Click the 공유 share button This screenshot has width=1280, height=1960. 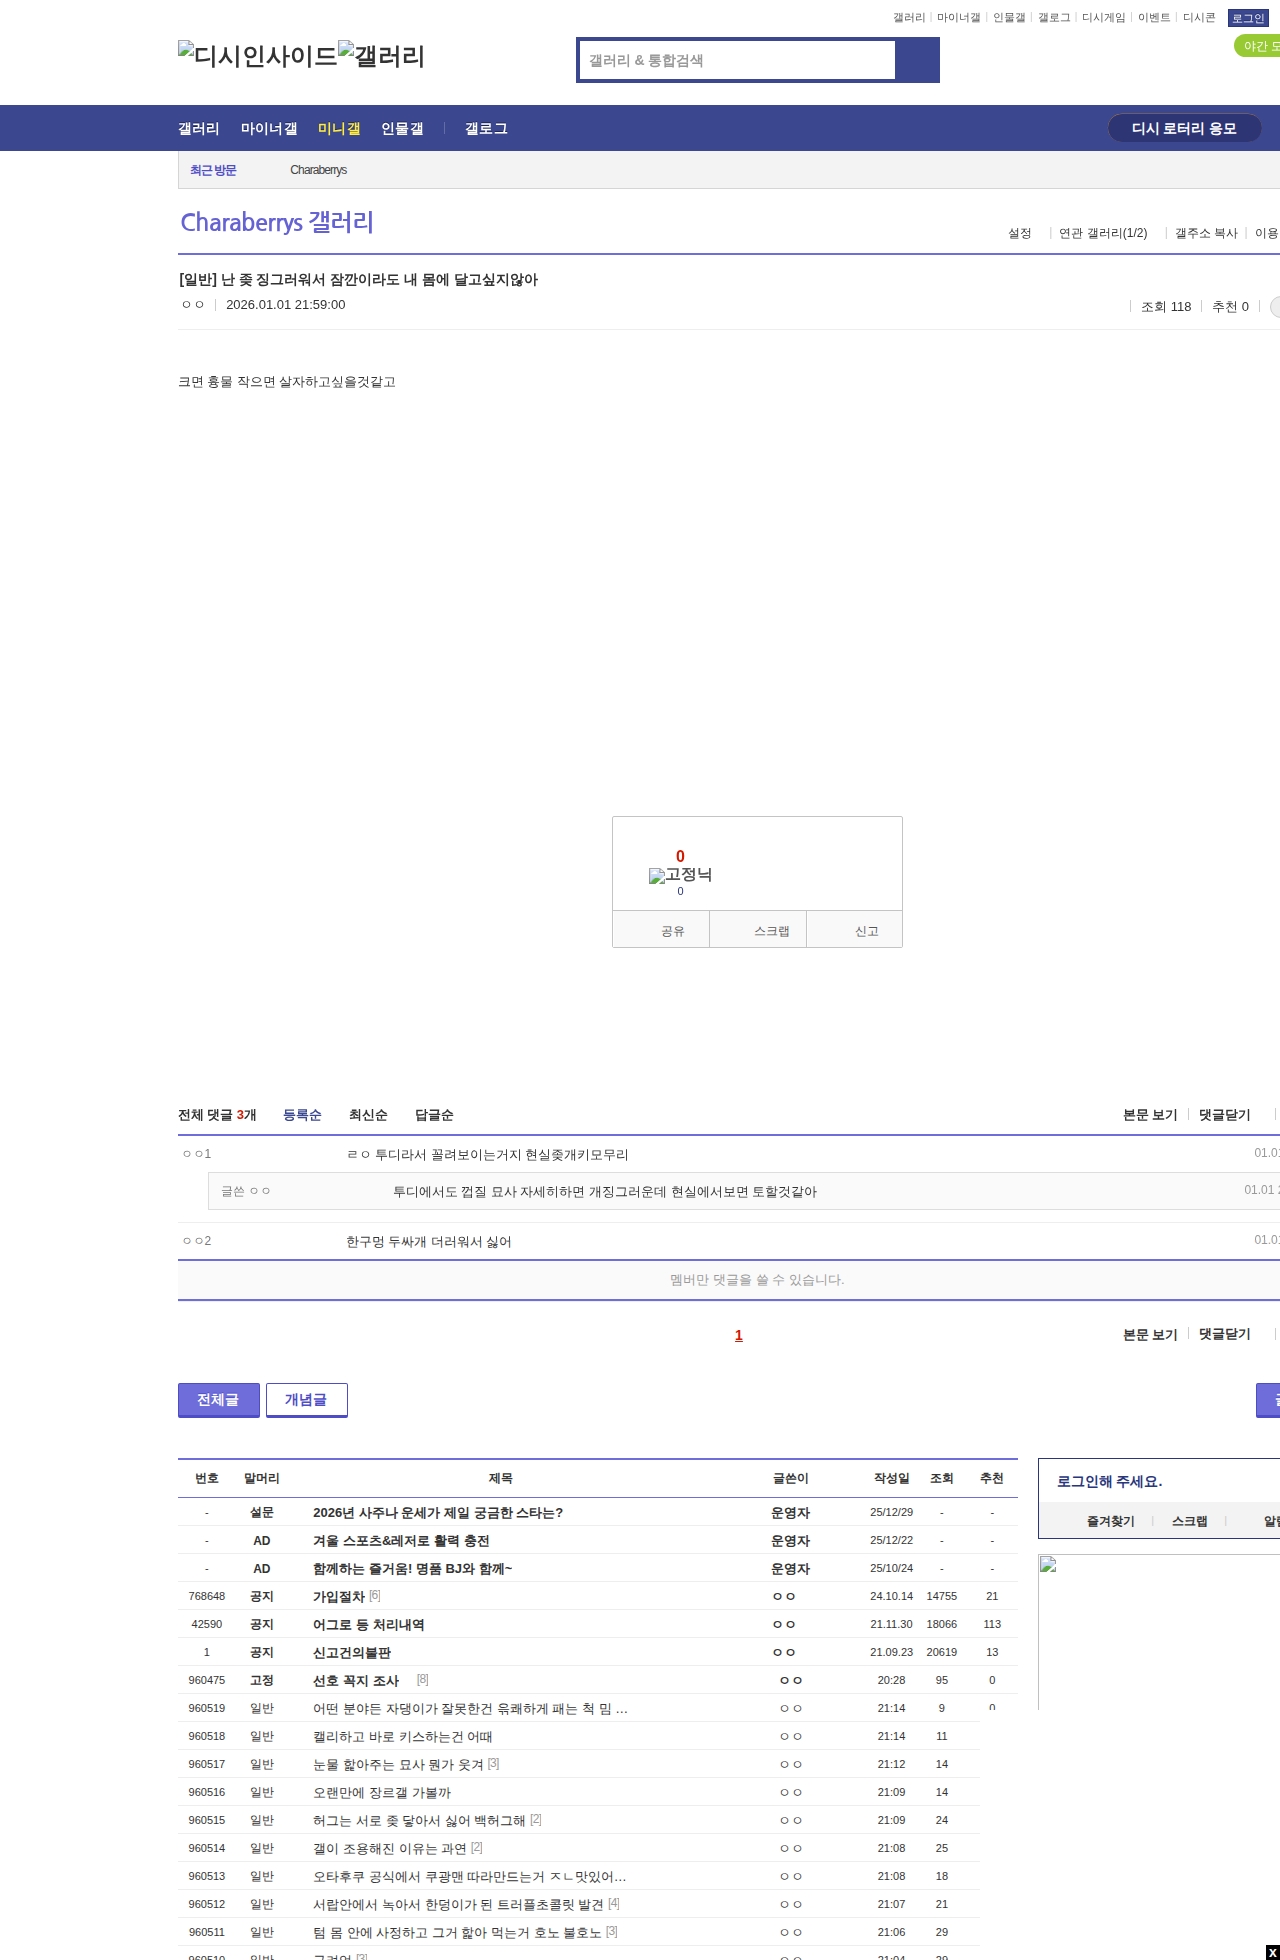pyautogui.click(x=672, y=931)
